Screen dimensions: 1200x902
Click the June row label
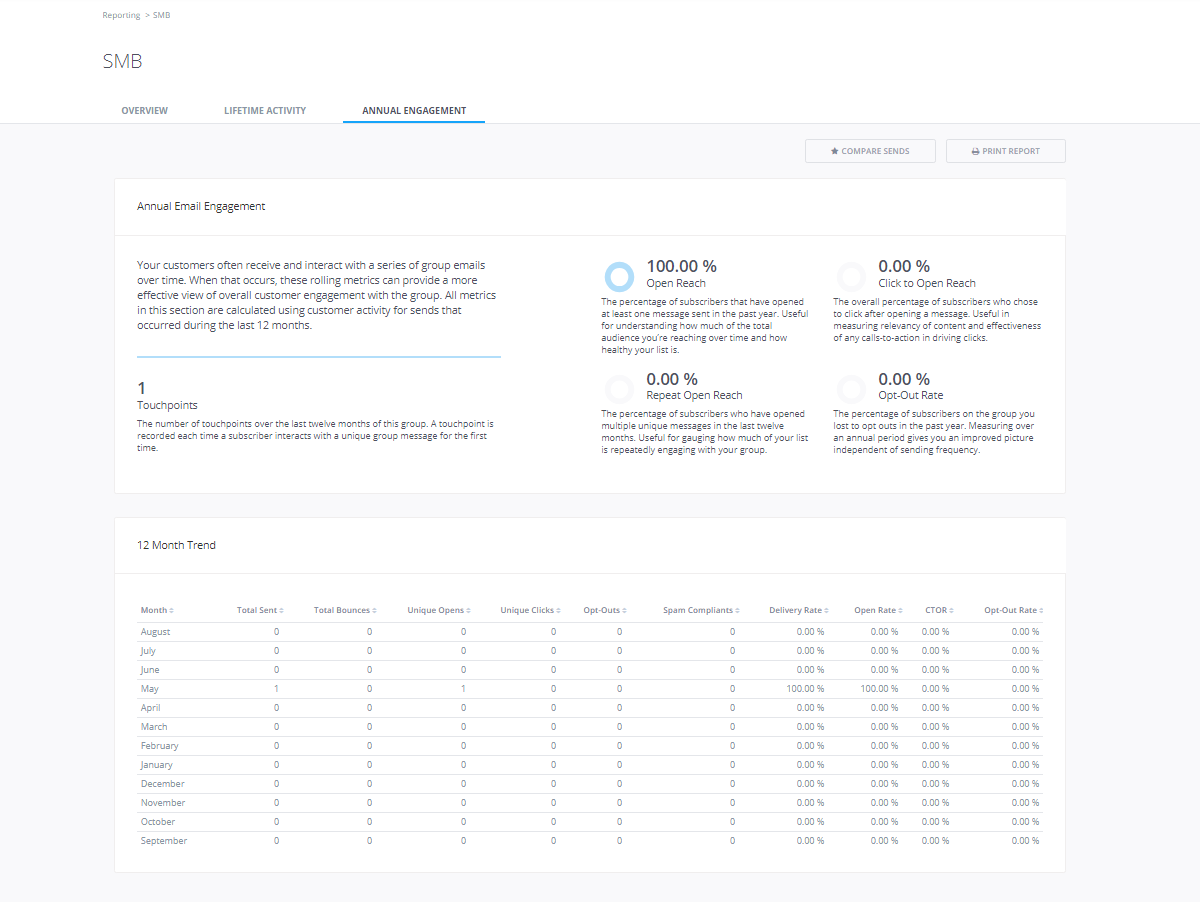pyautogui.click(x=150, y=670)
